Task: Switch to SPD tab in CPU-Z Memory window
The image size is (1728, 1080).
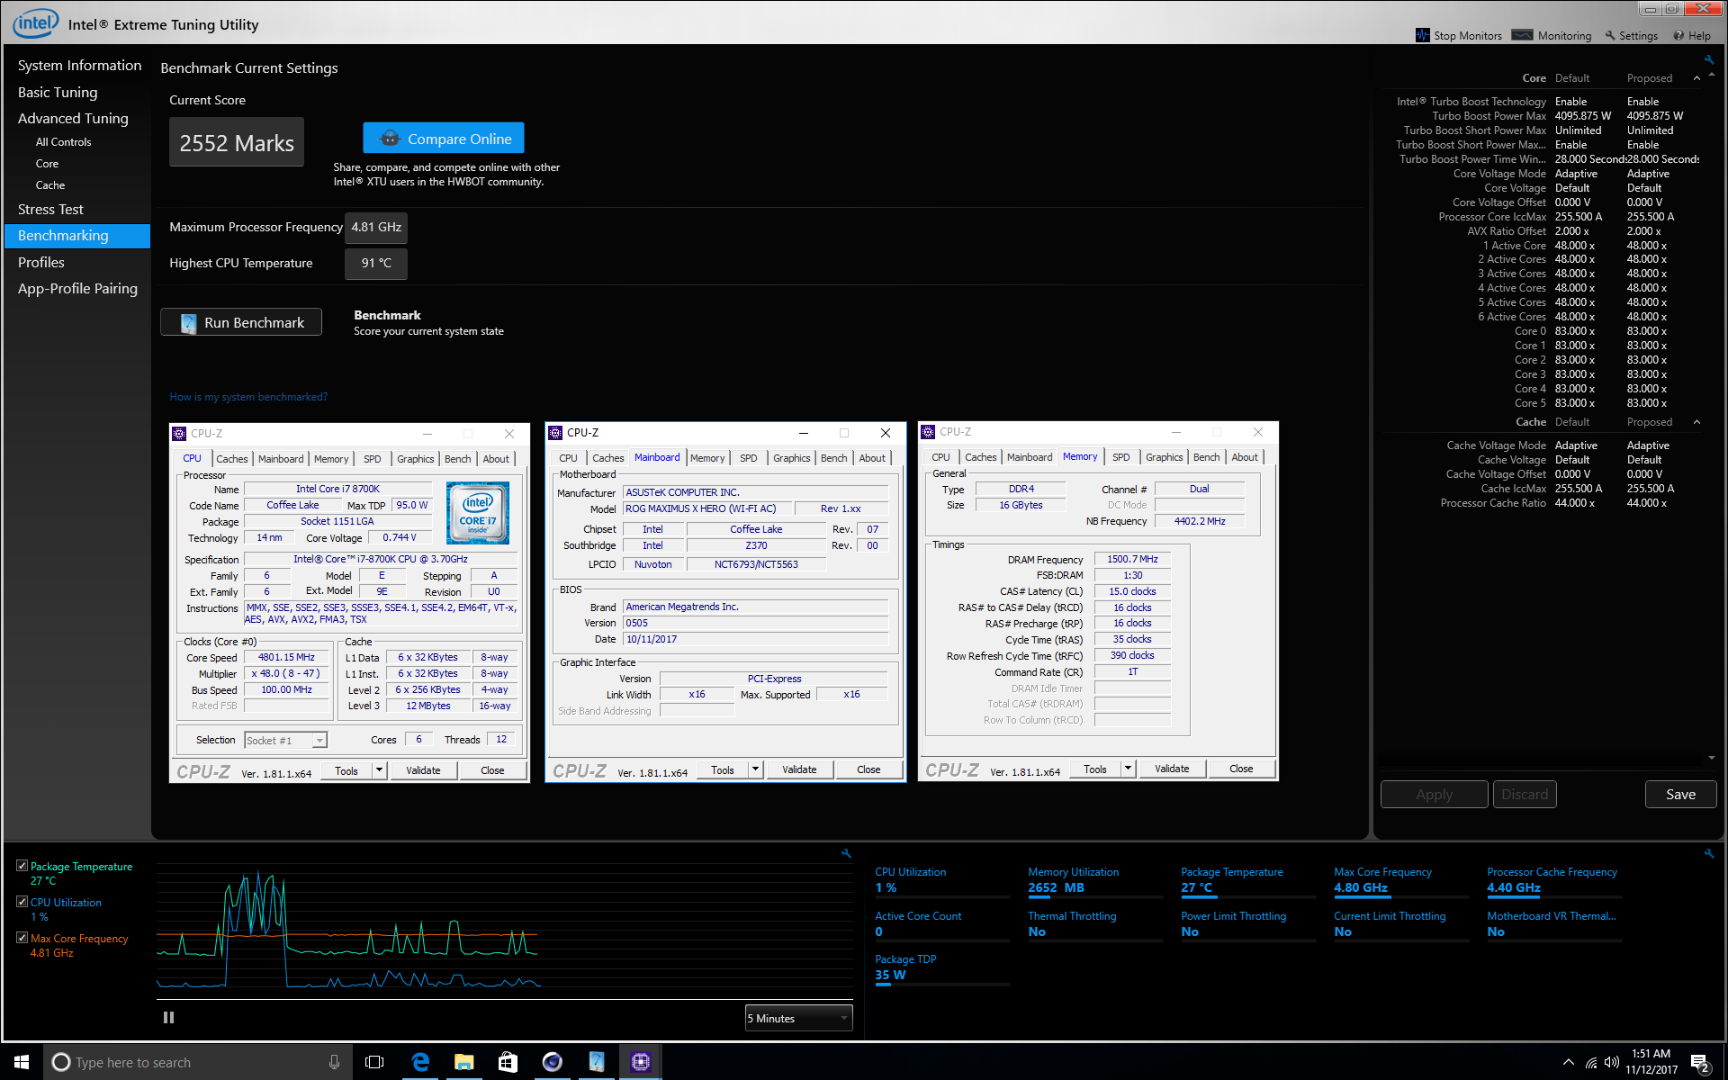Action: 1121,457
